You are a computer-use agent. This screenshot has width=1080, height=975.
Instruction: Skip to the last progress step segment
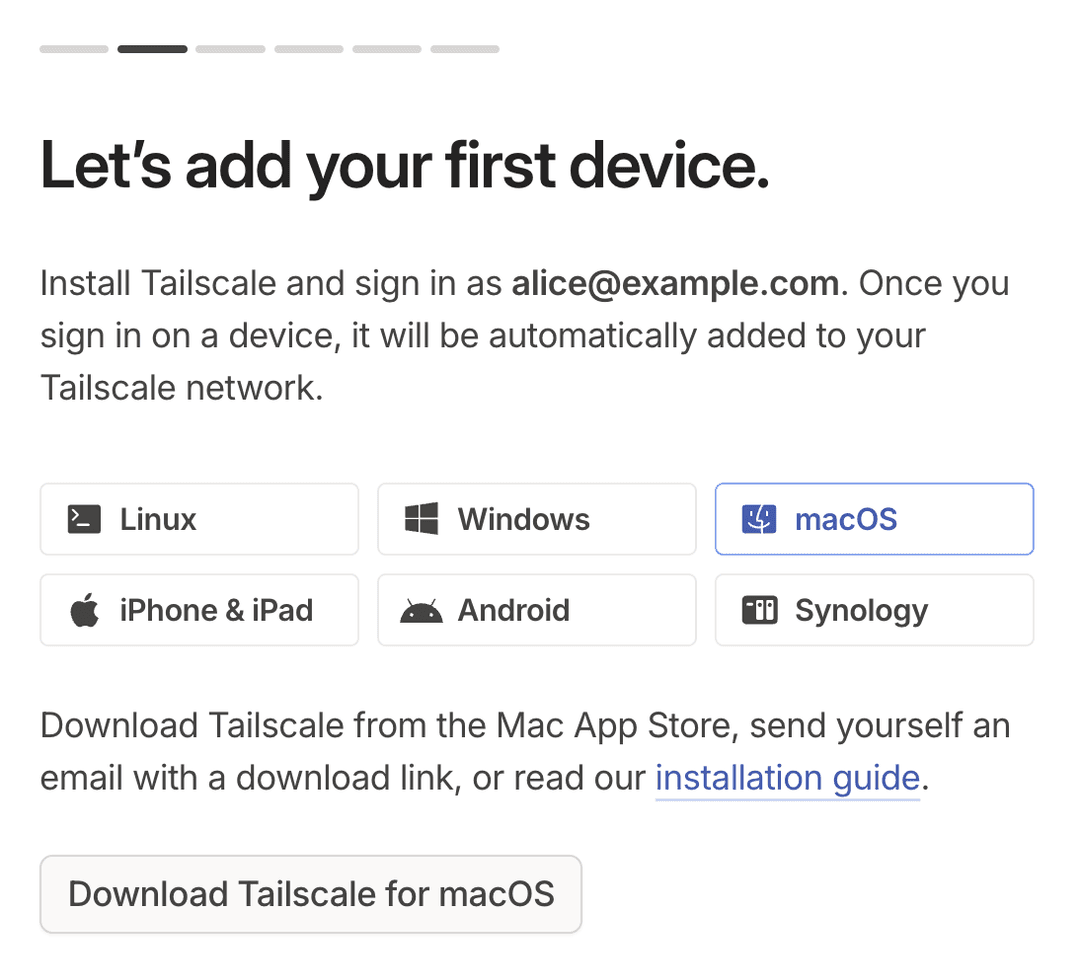465,49
